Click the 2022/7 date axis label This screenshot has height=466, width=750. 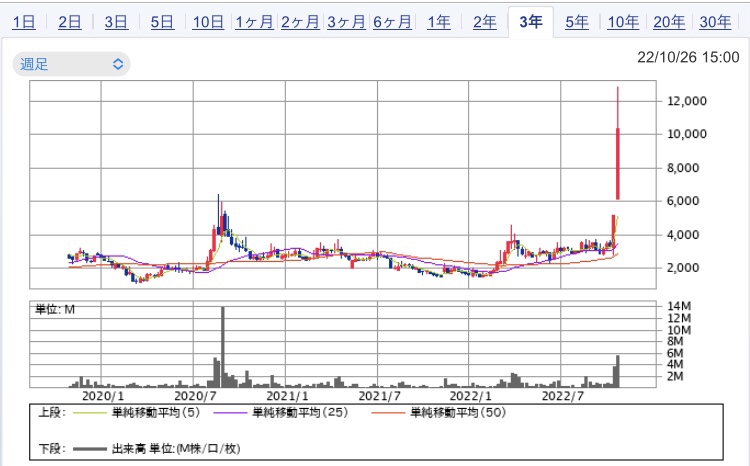562,396
